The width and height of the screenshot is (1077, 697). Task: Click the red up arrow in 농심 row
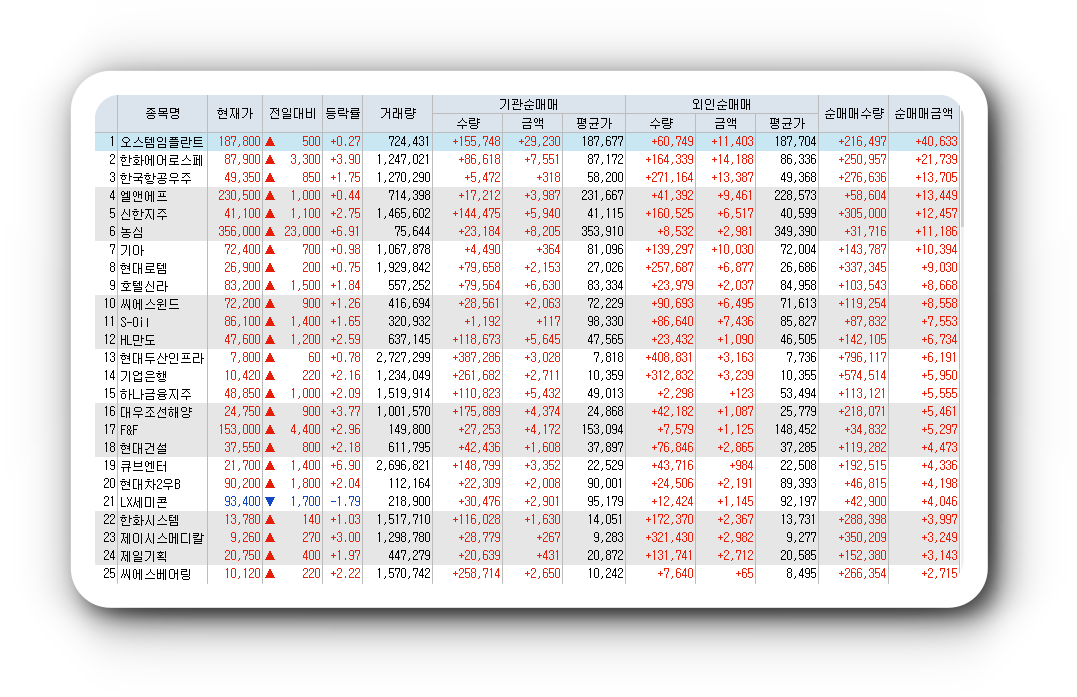pyautogui.click(x=270, y=231)
